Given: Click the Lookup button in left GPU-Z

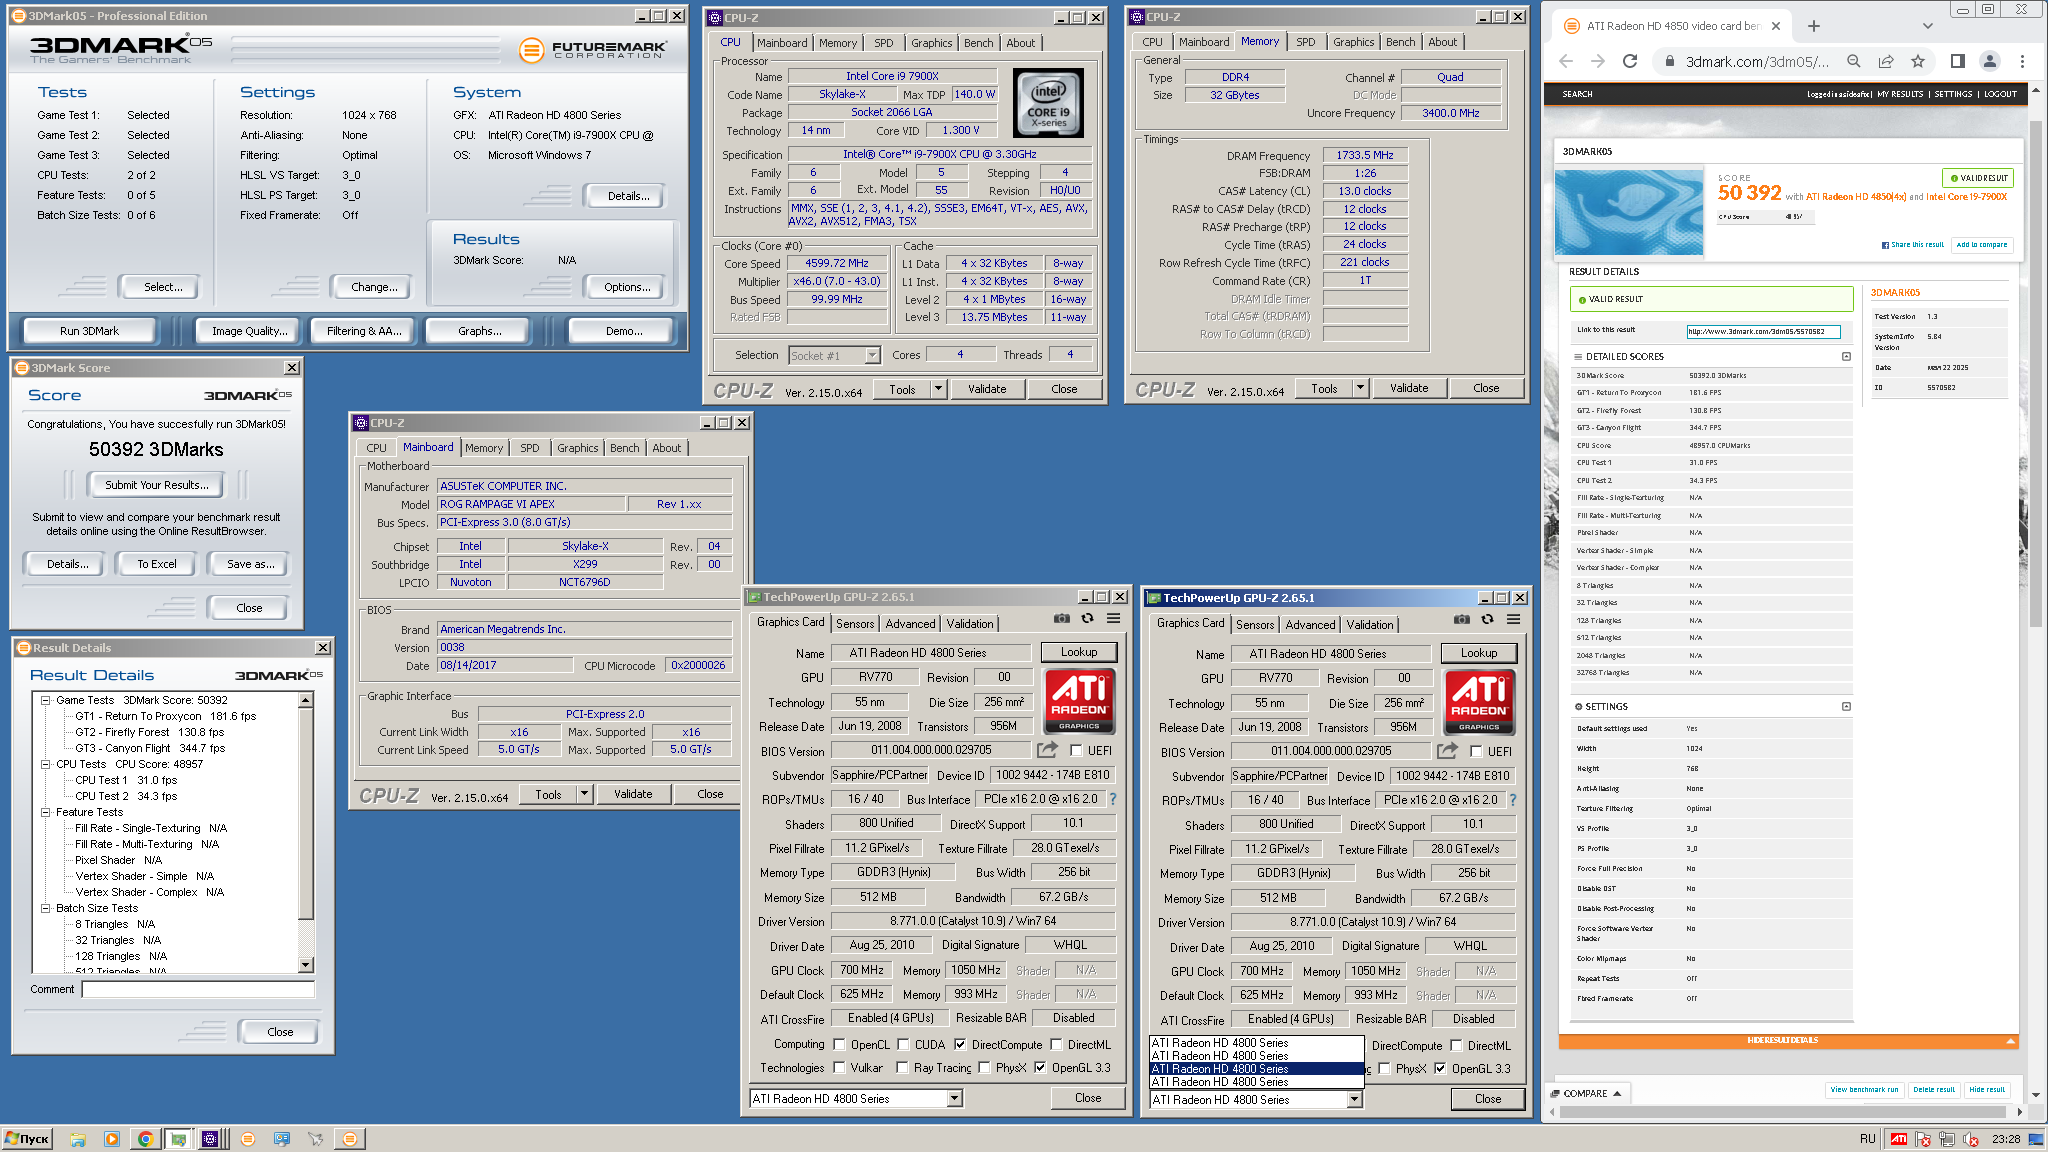Looking at the screenshot, I should point(1079,652).
